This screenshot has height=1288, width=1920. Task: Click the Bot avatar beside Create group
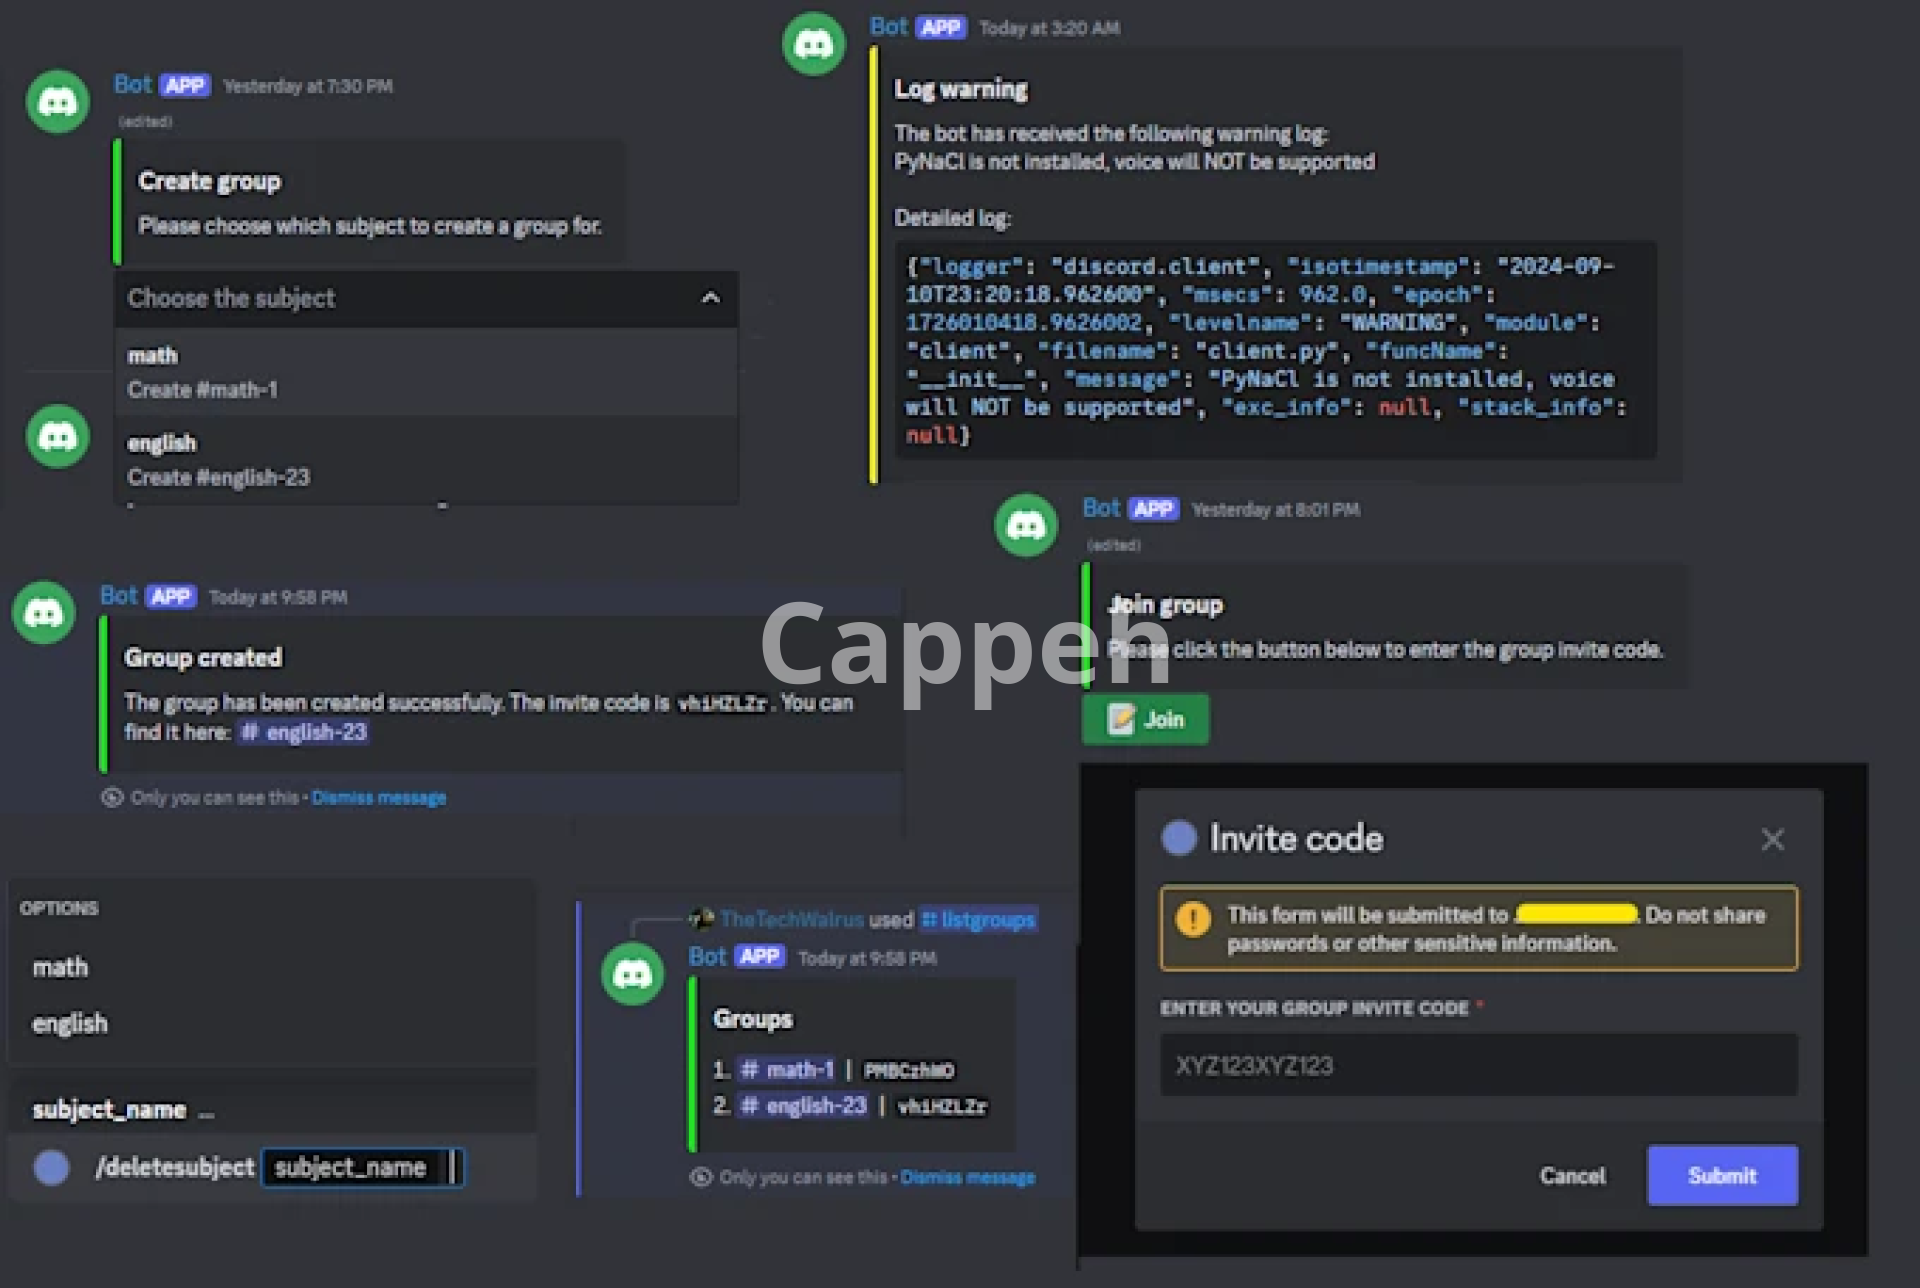point(57,101)
